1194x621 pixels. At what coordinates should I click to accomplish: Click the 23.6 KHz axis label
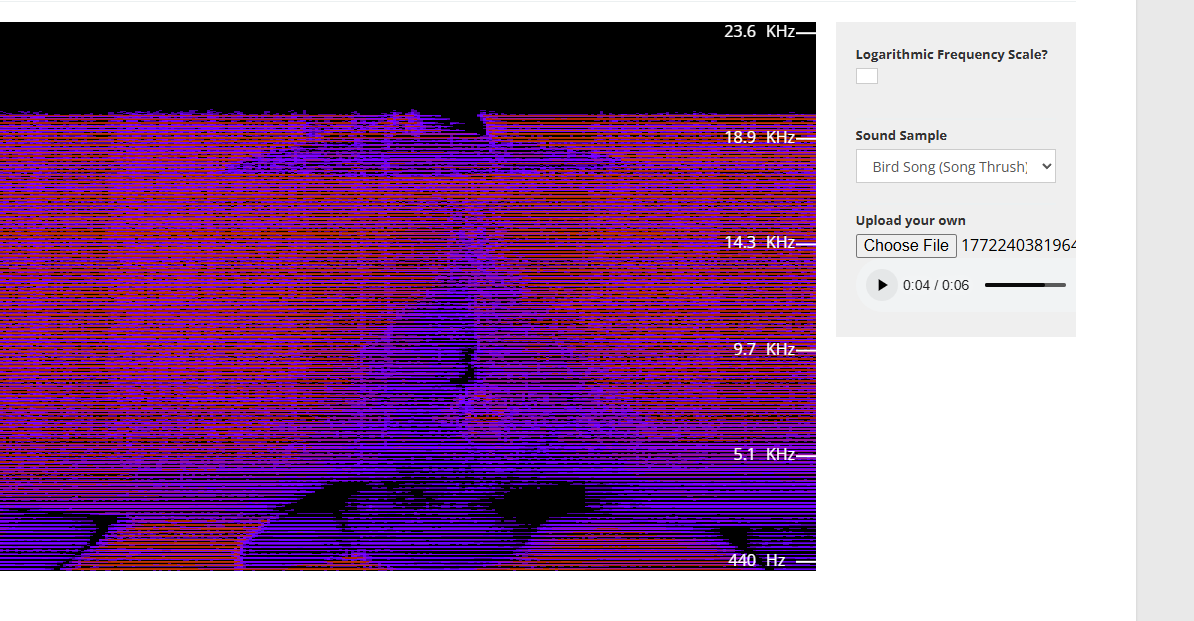coord(759,32)
